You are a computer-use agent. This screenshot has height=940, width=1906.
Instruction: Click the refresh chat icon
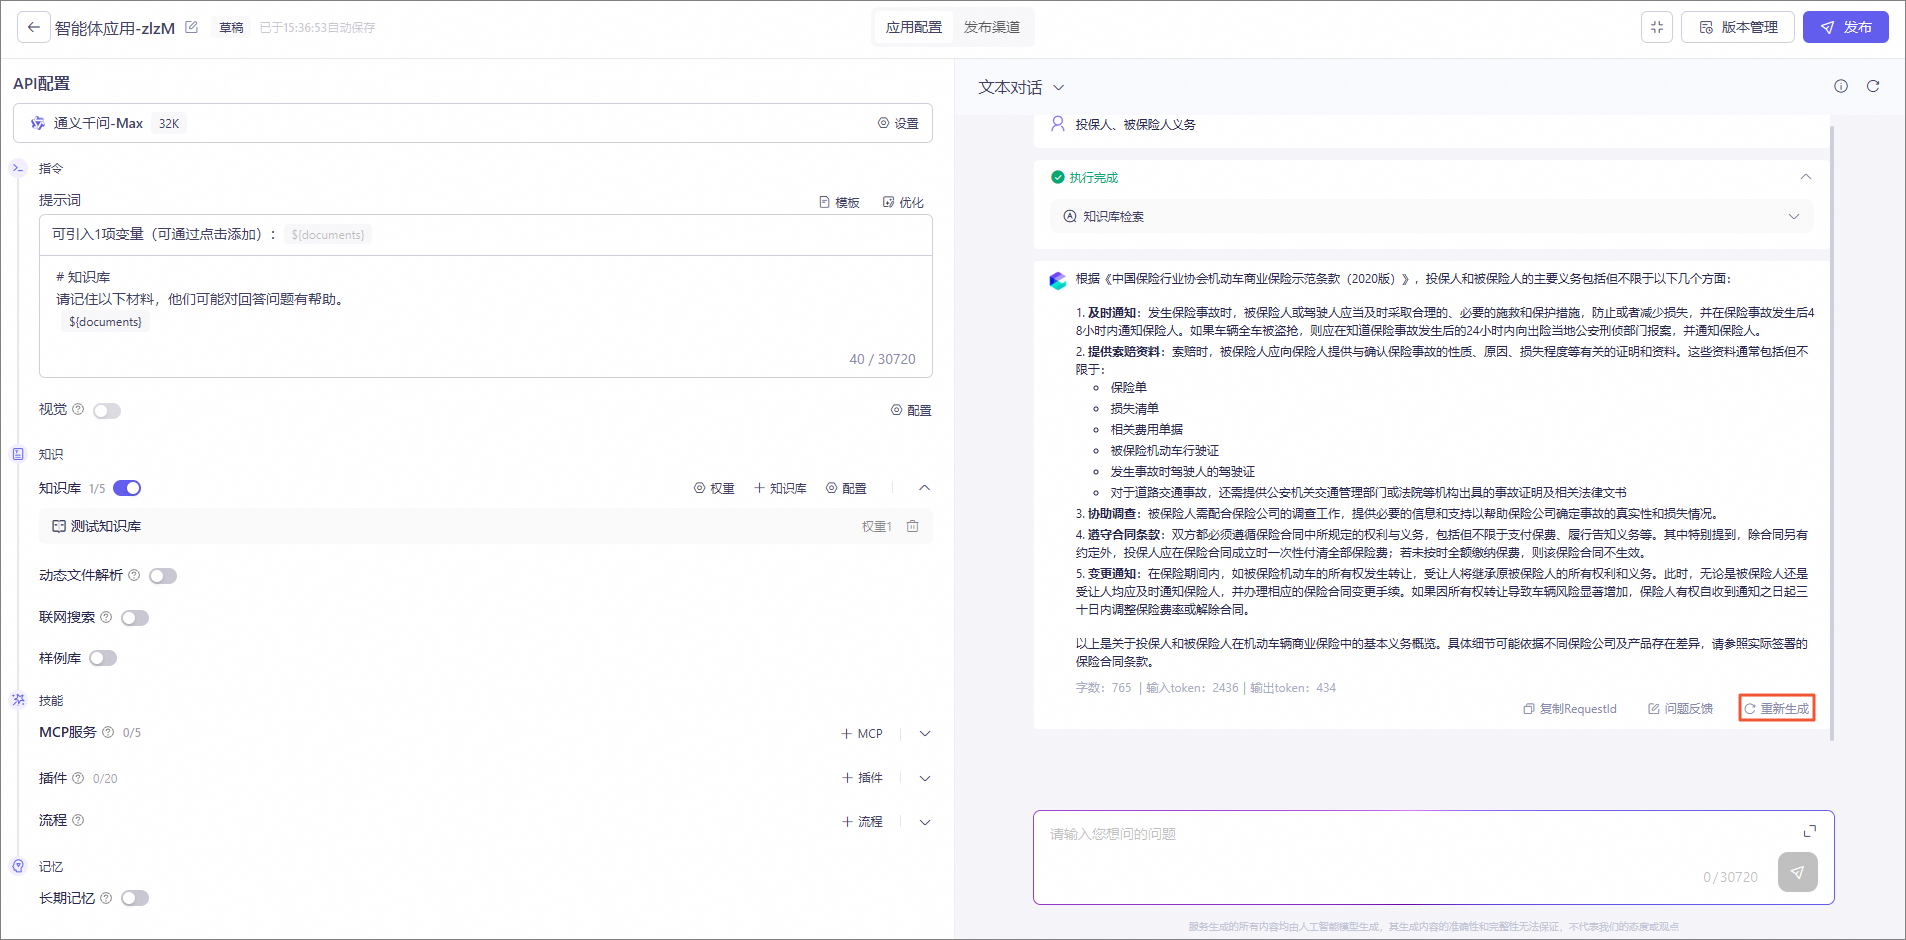1872,86
